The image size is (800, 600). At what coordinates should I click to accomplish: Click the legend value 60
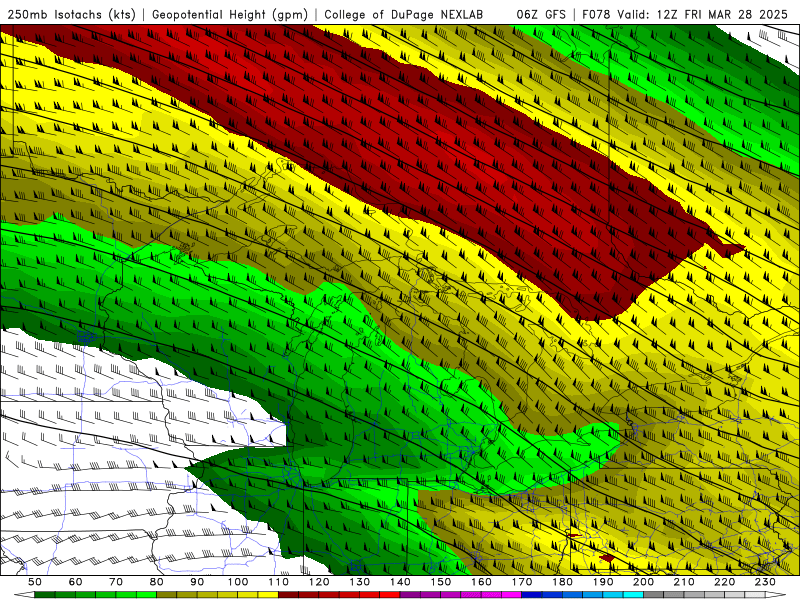point(75,582)
